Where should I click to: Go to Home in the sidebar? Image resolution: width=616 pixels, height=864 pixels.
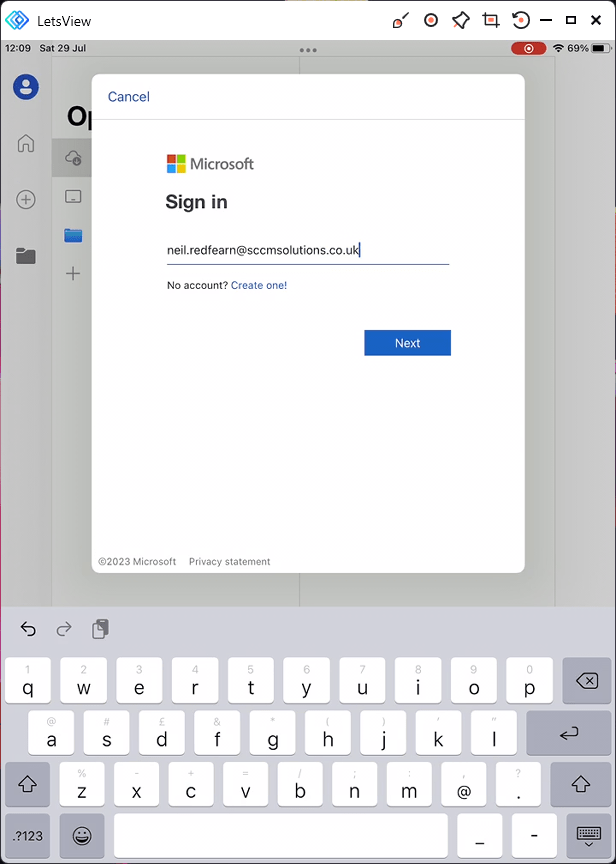[x=26, y=144]
